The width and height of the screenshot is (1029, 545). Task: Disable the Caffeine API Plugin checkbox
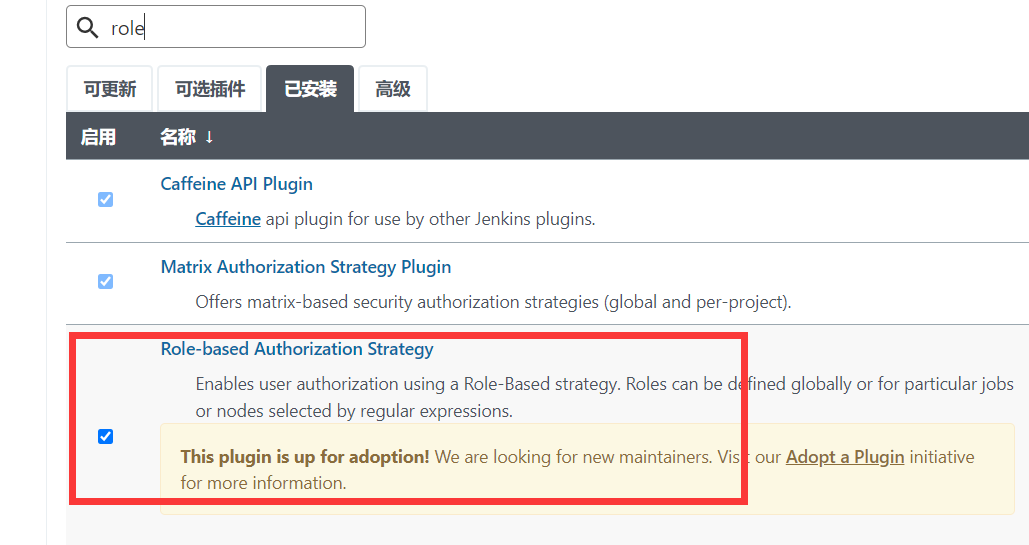(x=105, y=199)
